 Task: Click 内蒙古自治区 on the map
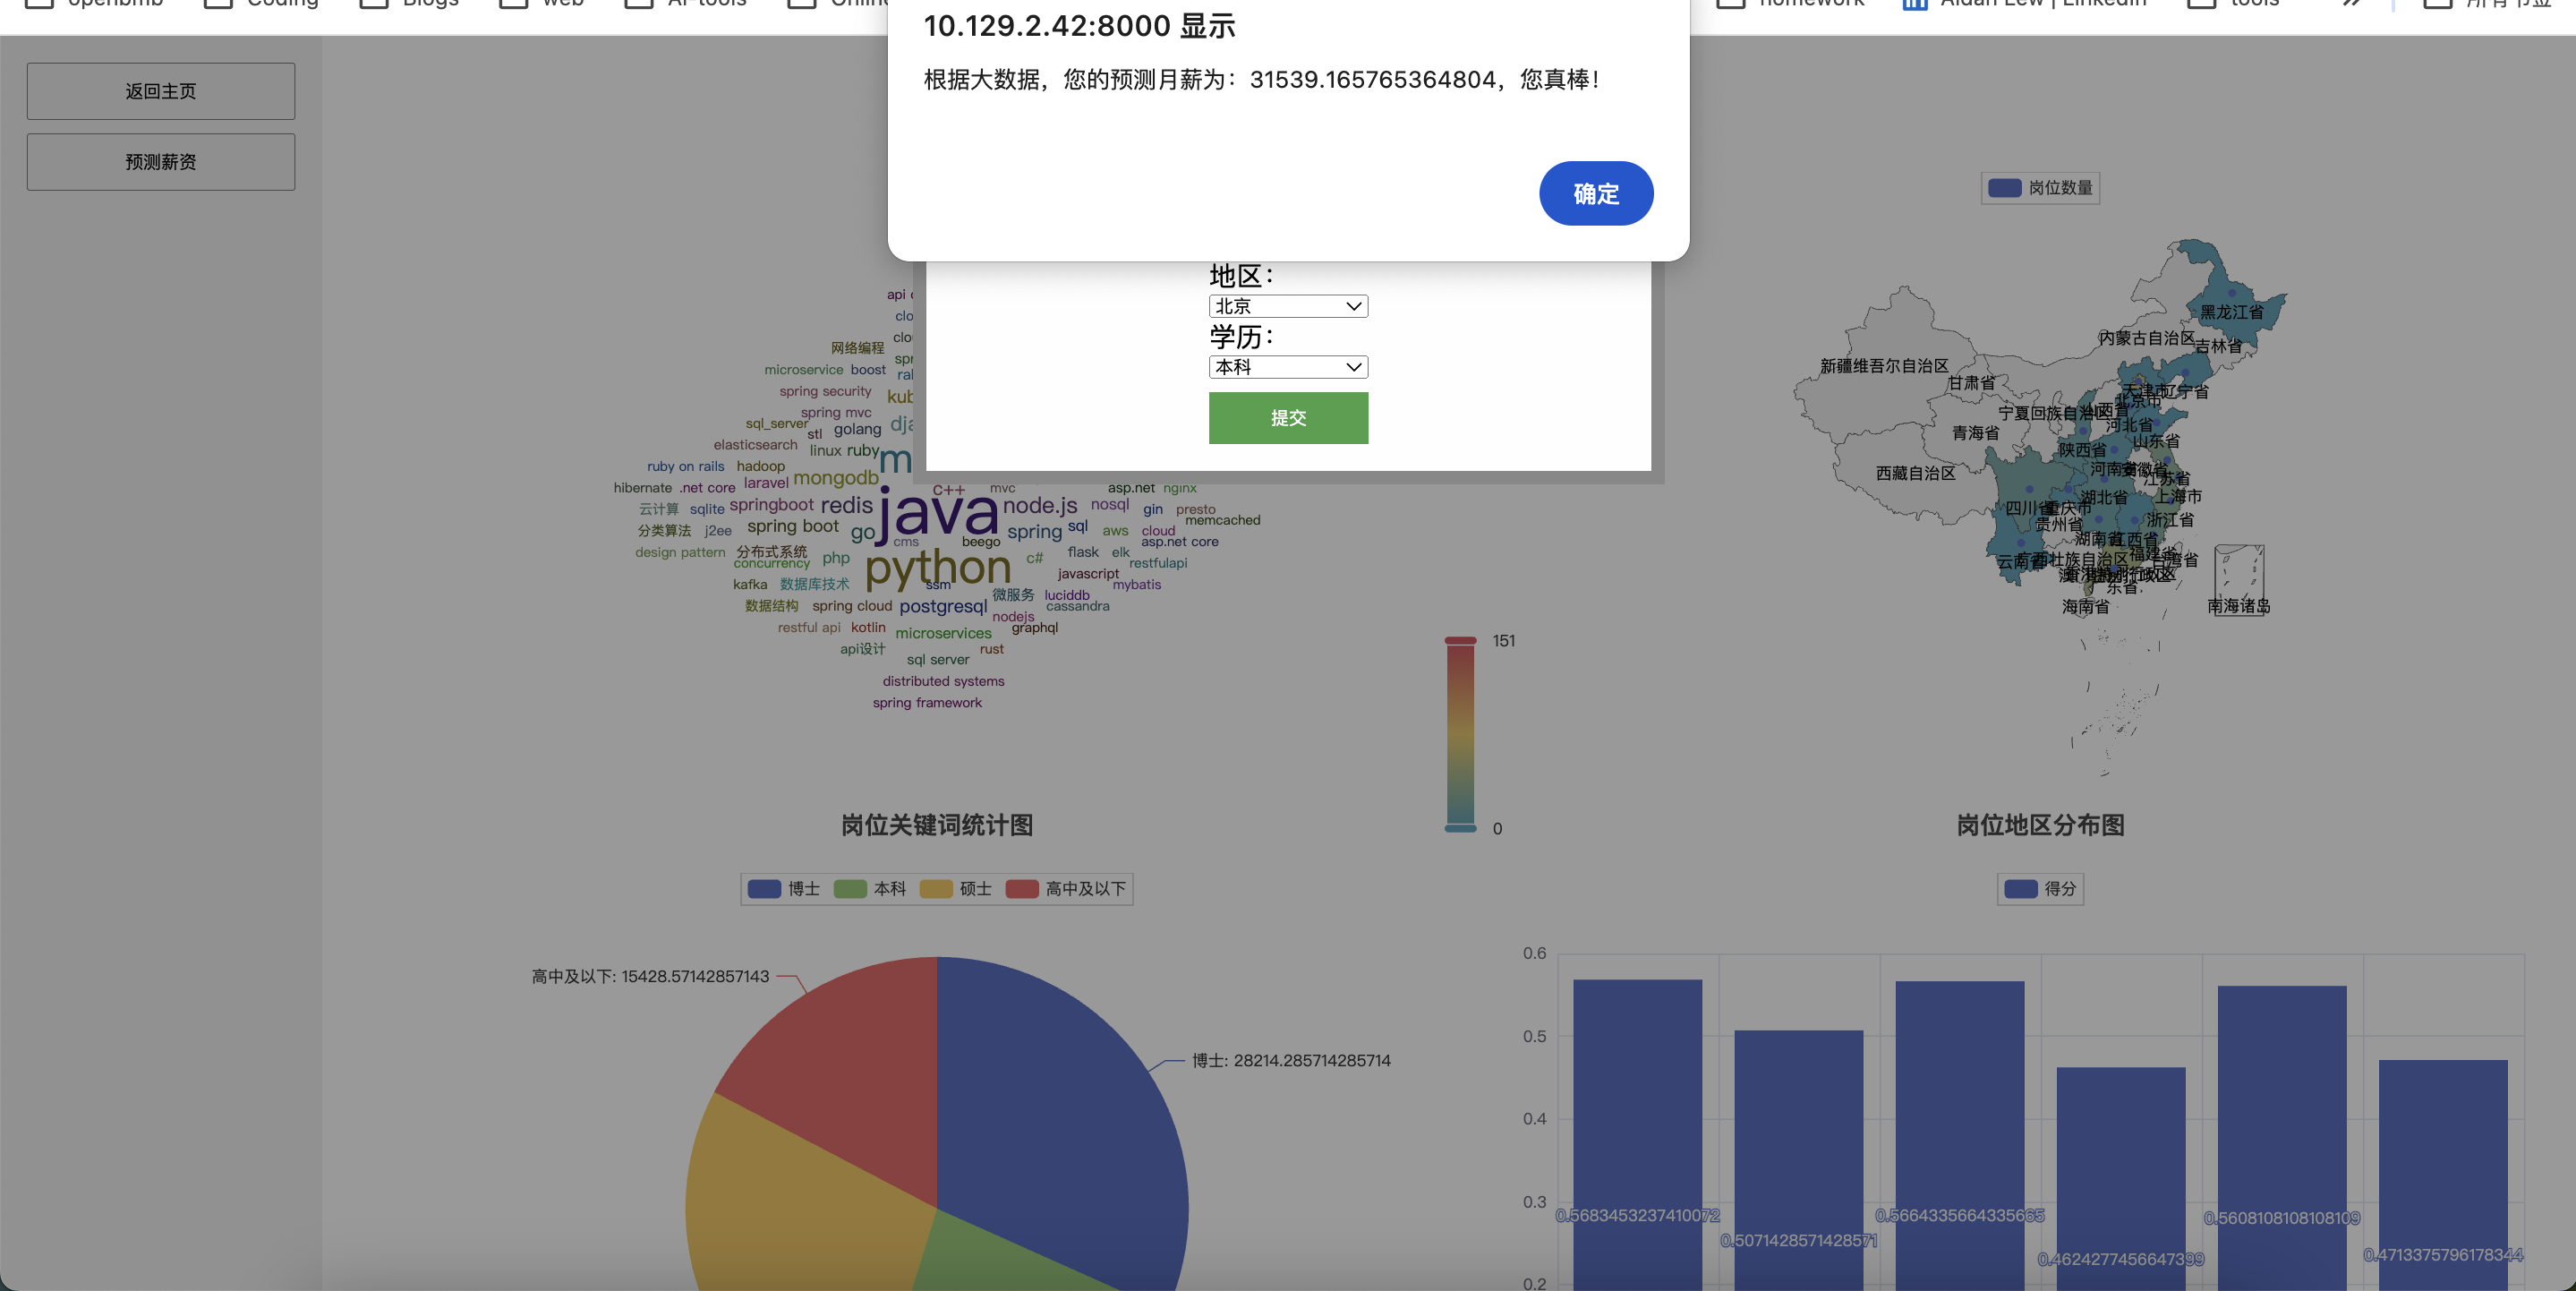pos(2146,338)
